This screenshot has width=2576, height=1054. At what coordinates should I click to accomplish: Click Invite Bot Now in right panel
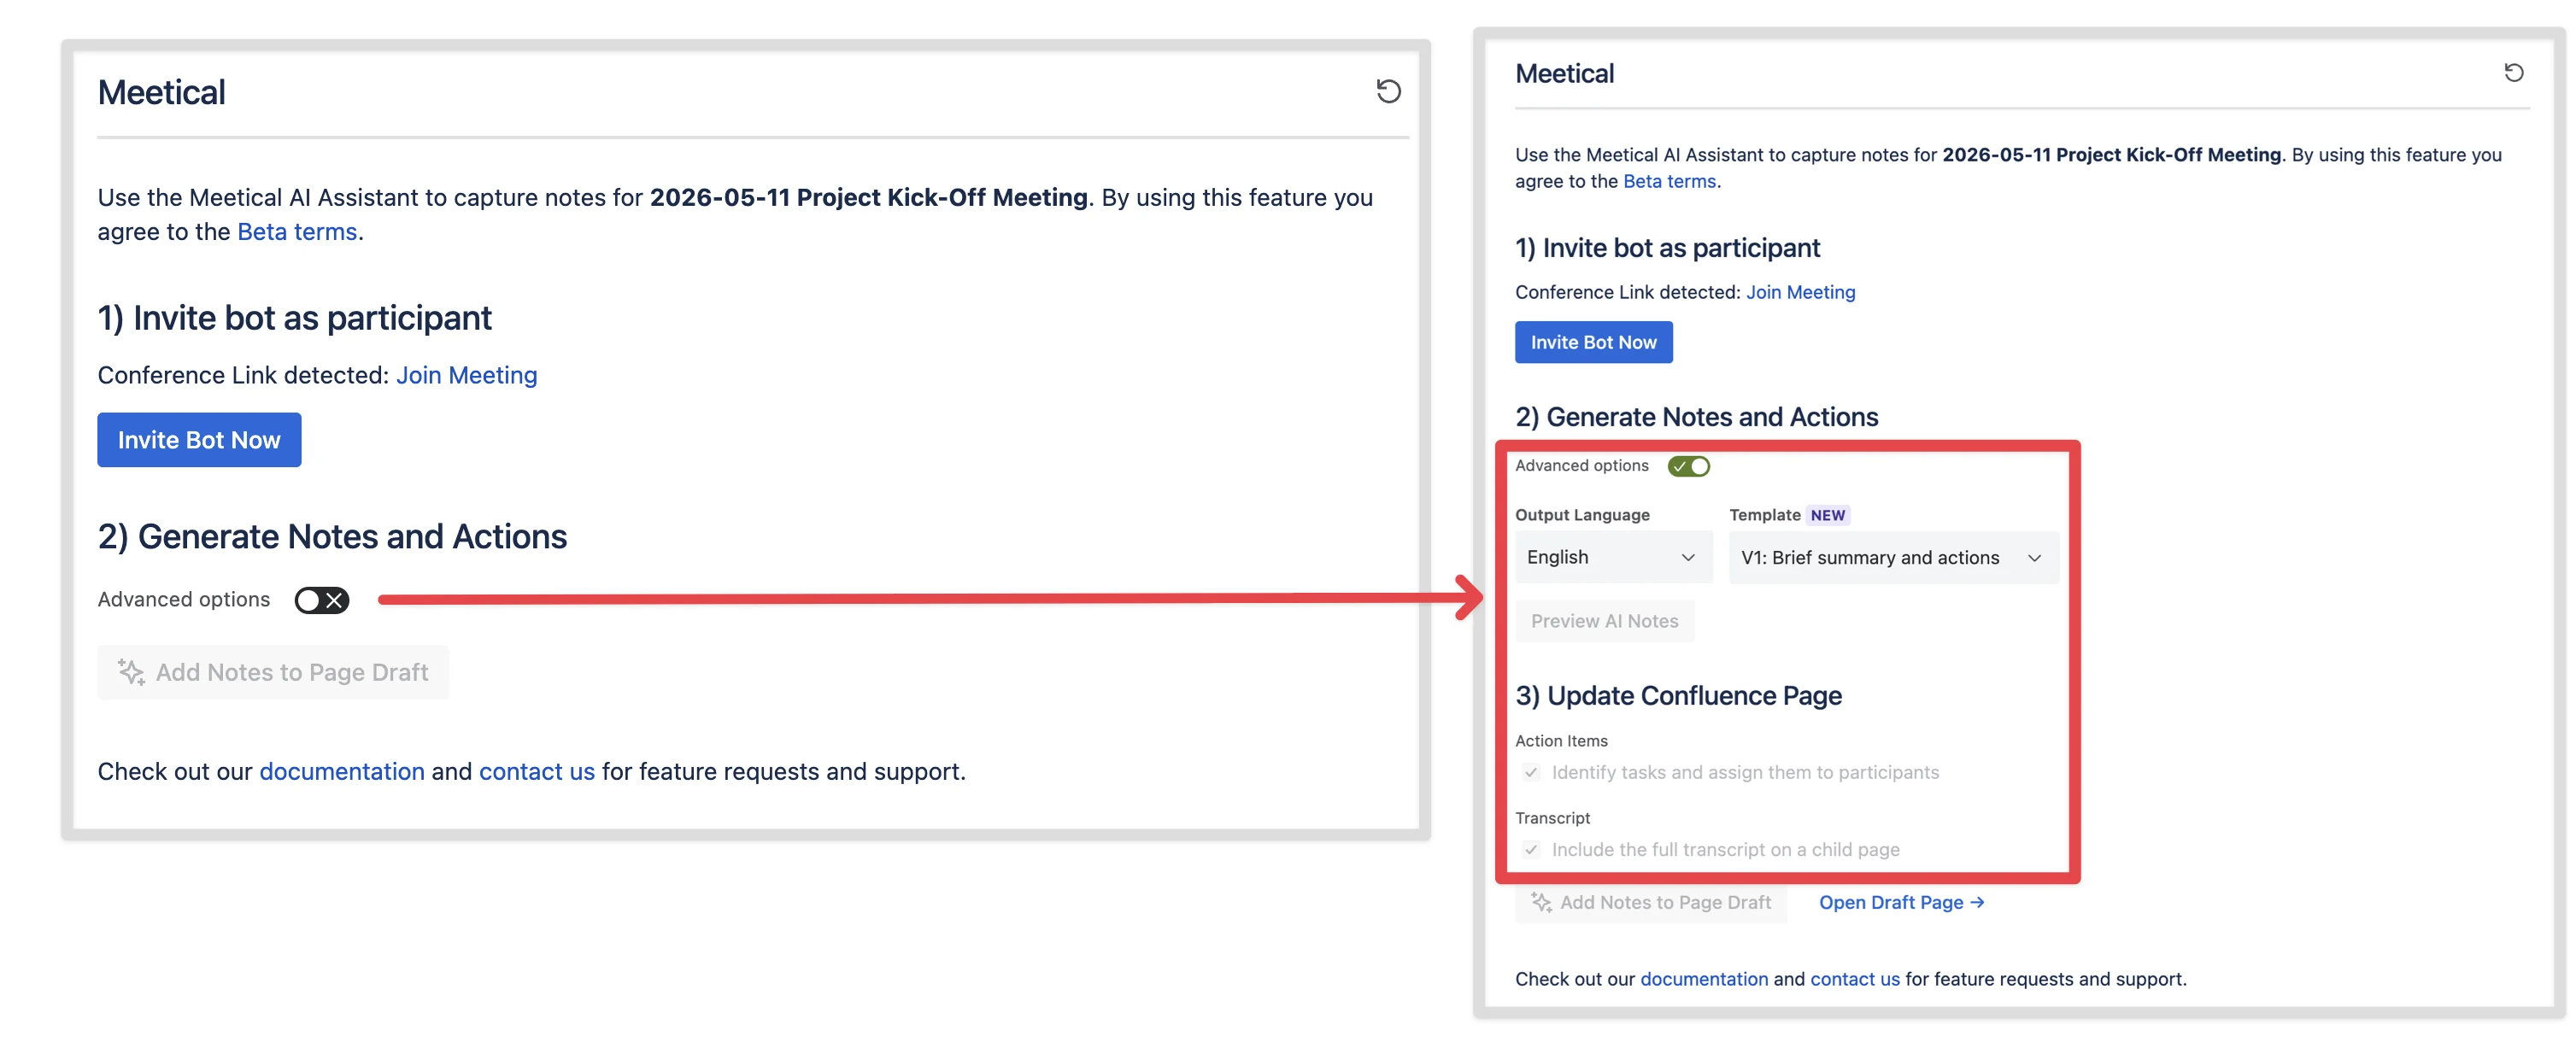pyautogui.click(x=1593, y=342)
